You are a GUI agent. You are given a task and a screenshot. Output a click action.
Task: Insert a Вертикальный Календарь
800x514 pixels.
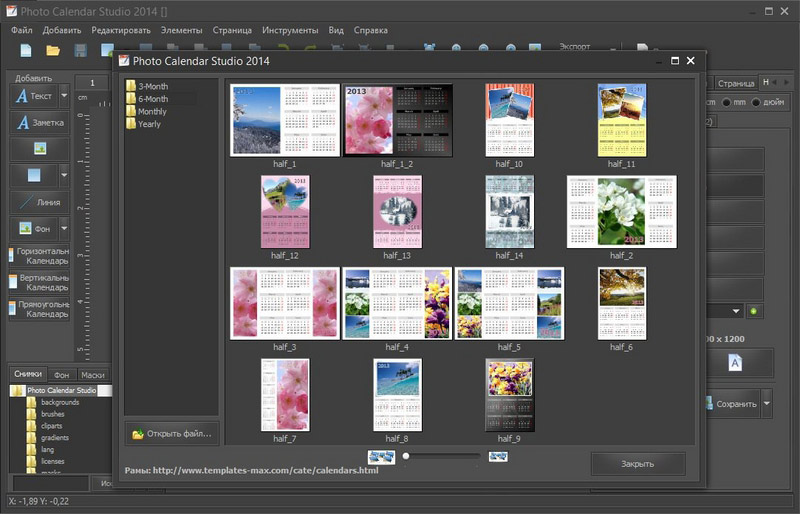point(39,282)
